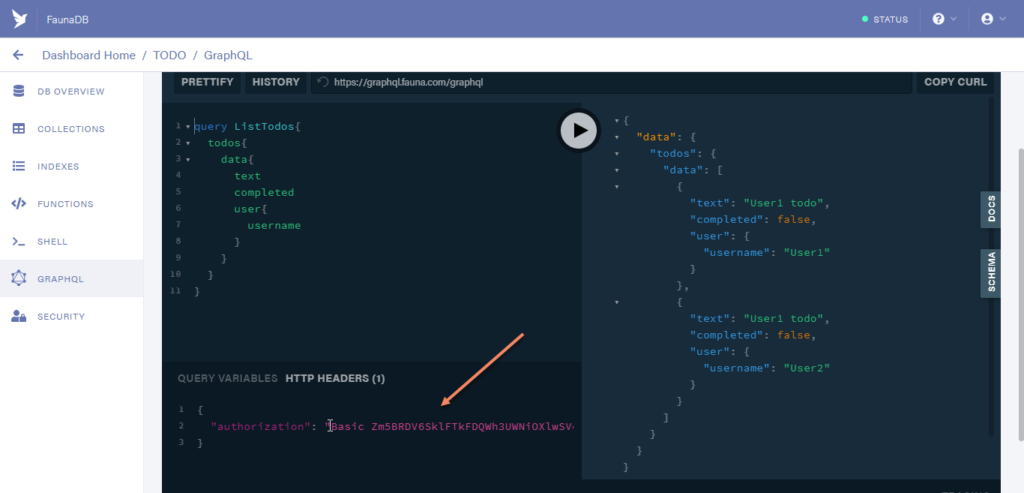Click the word completed in query

[264, 193]
